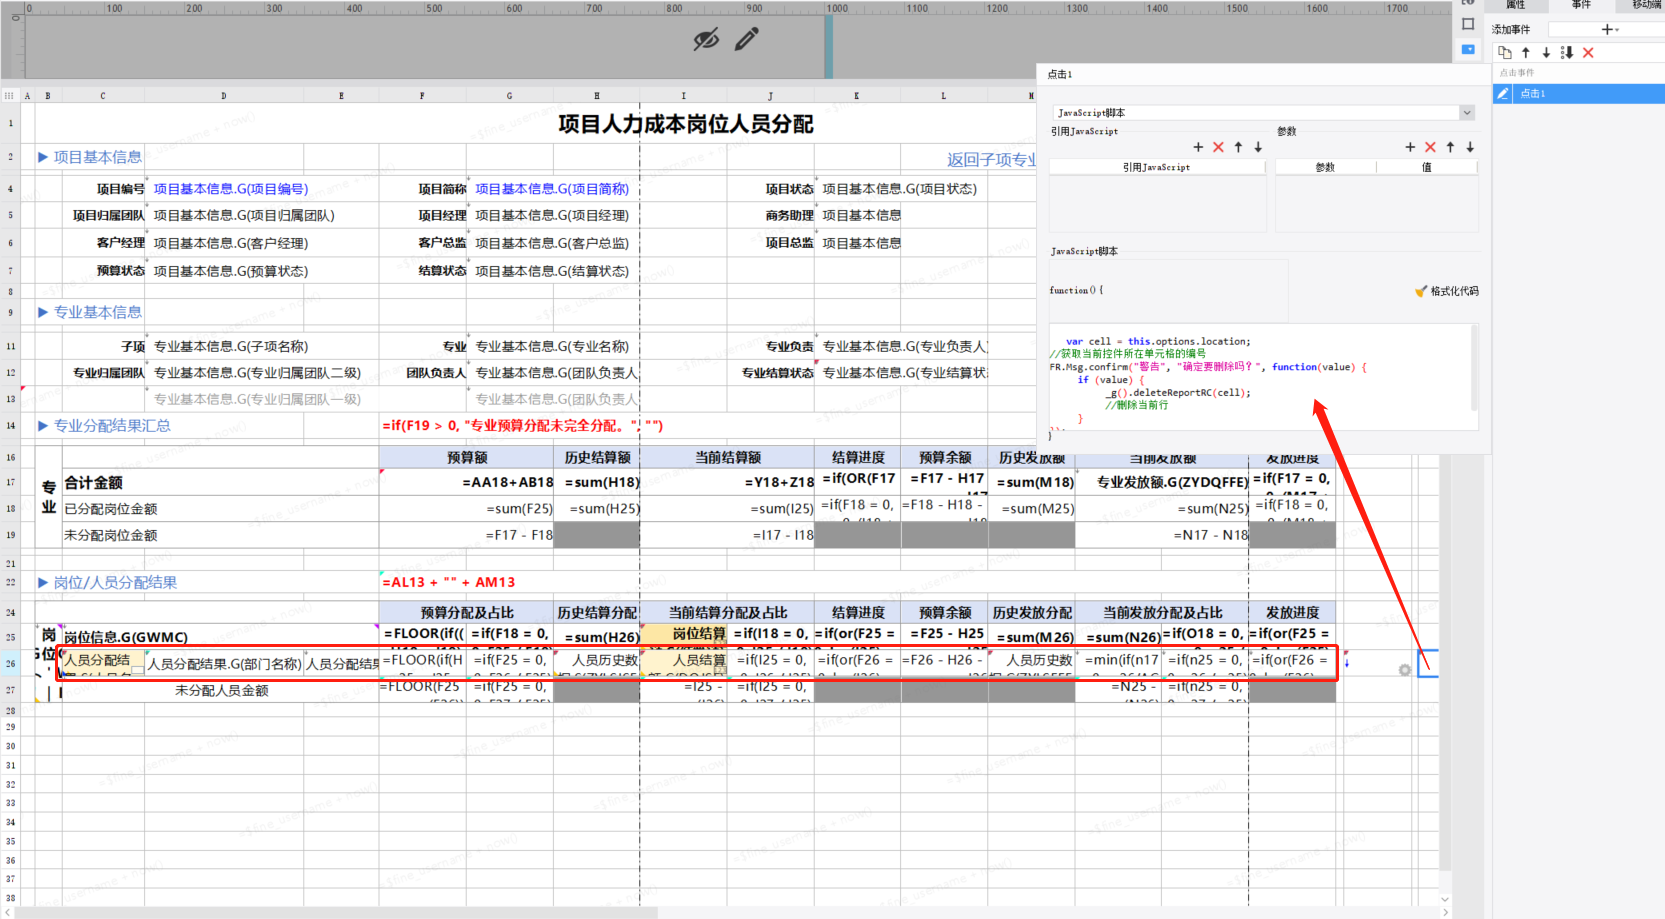Expand the 专业分配结果汇总 section triangle
Viewport: 1665px width, 919px height.
[x=43, y=425]
